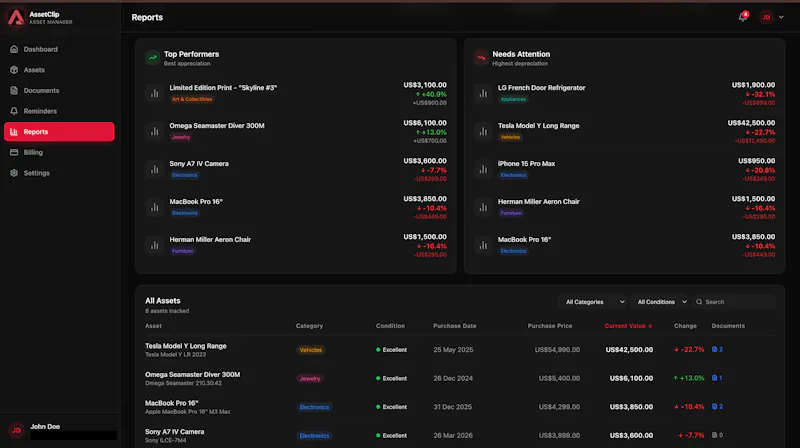Click the Jewelry tag in Omega table row
The width and height of the screenshot is (800, 448).
click(x=310, y=379)
